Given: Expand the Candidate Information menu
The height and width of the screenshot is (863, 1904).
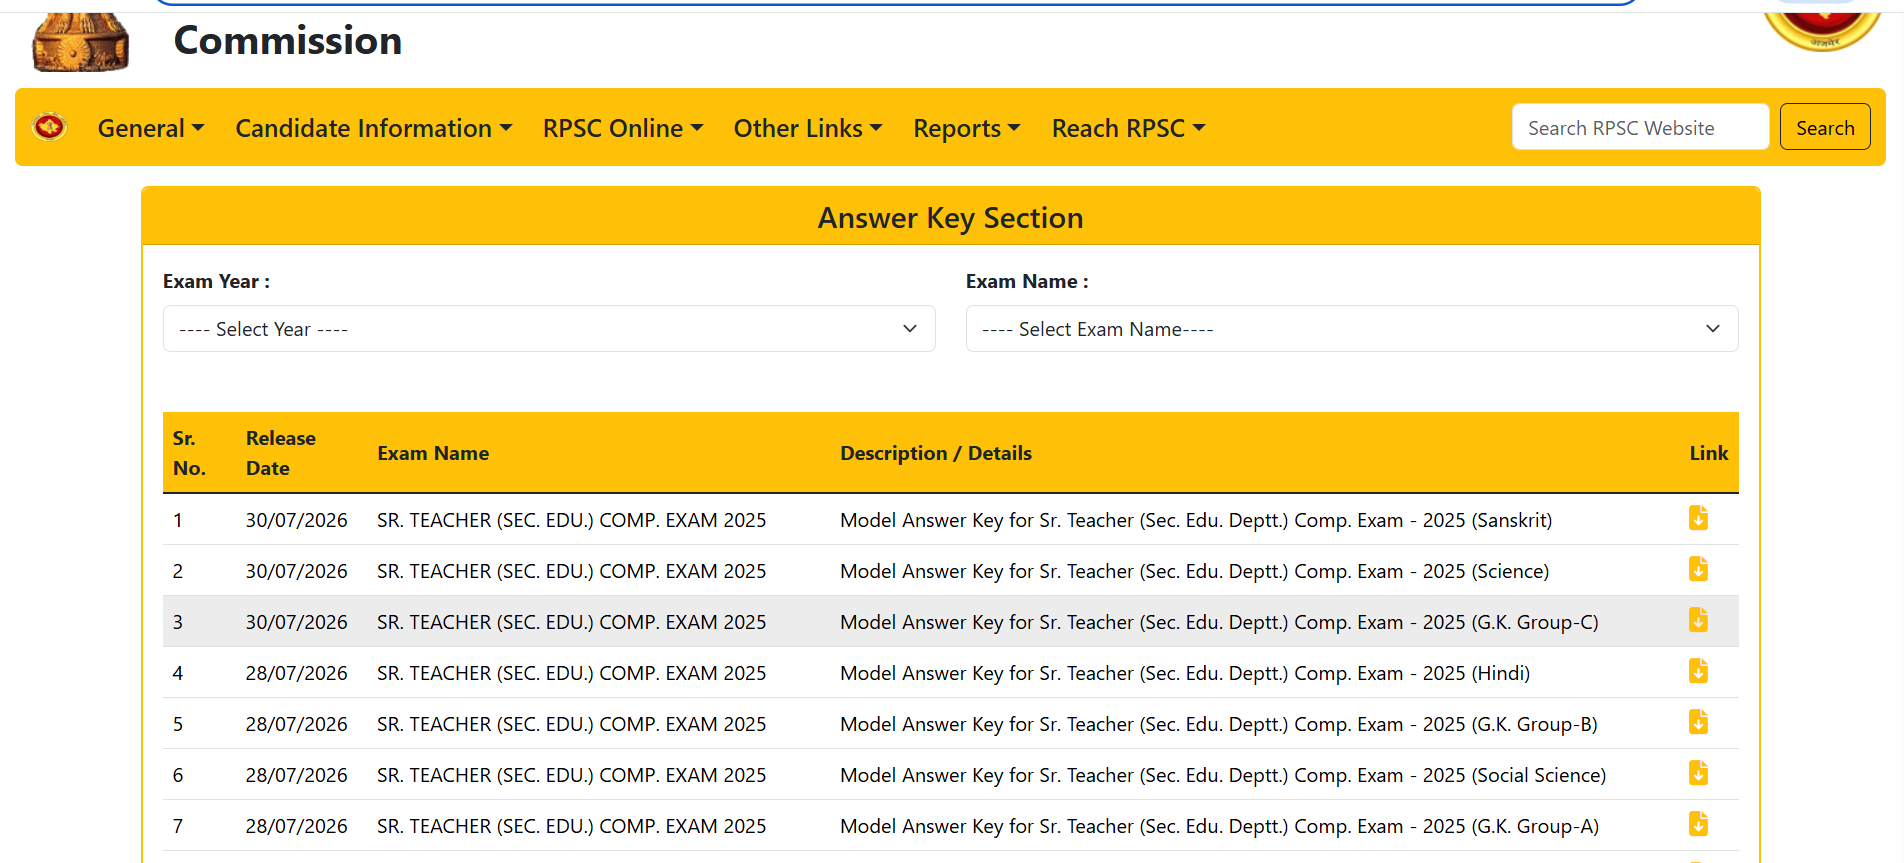Looking at the screenshot, I should pos(374,128).
